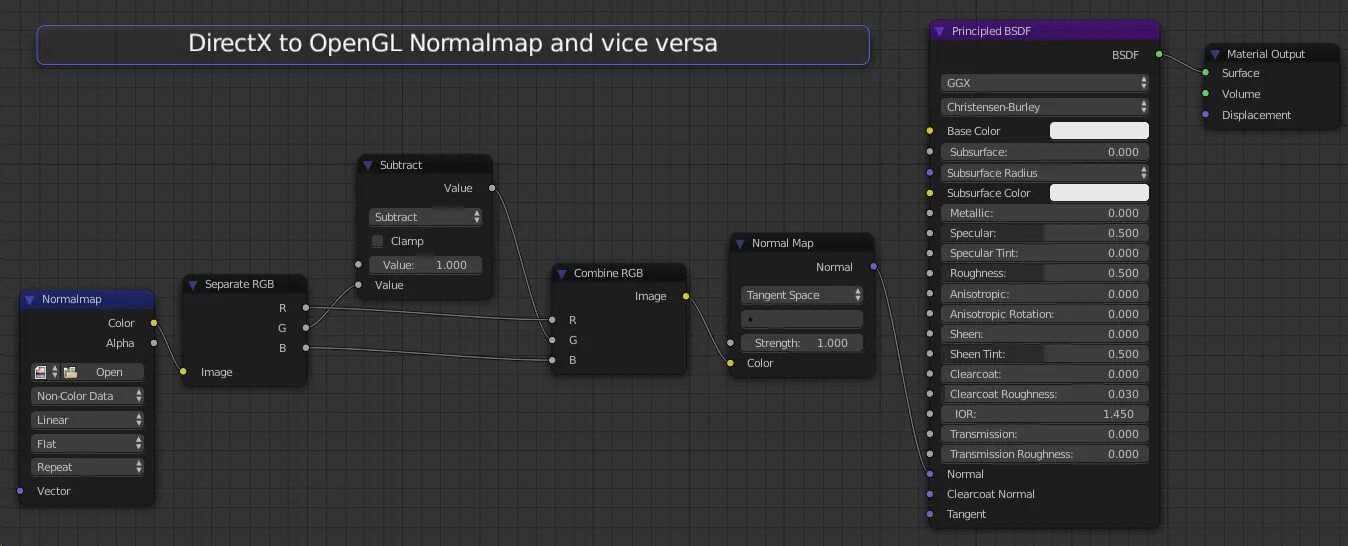Open the Linear interpolation dropdown
The height and width of the screenshot is (546, 1348).
(88, 420)
